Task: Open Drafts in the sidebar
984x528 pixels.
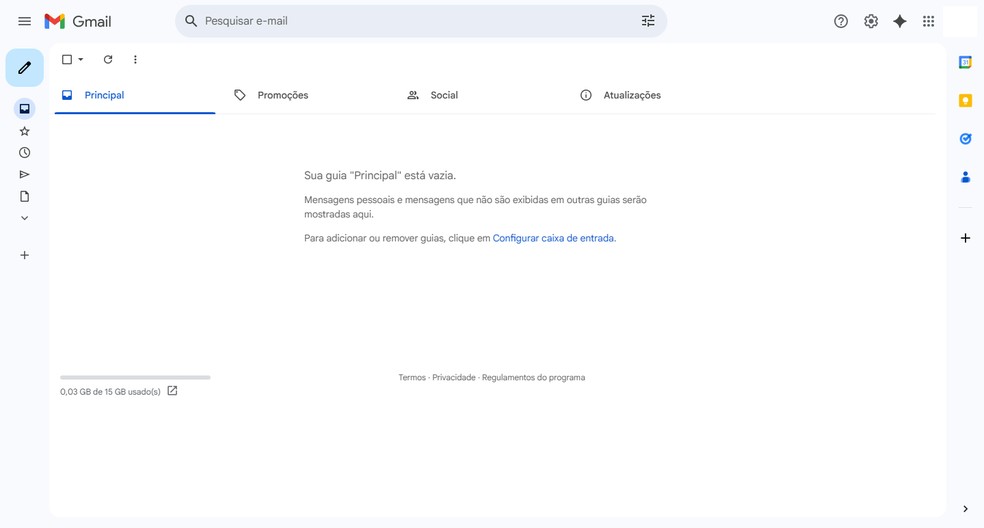Action: point(24,197)
